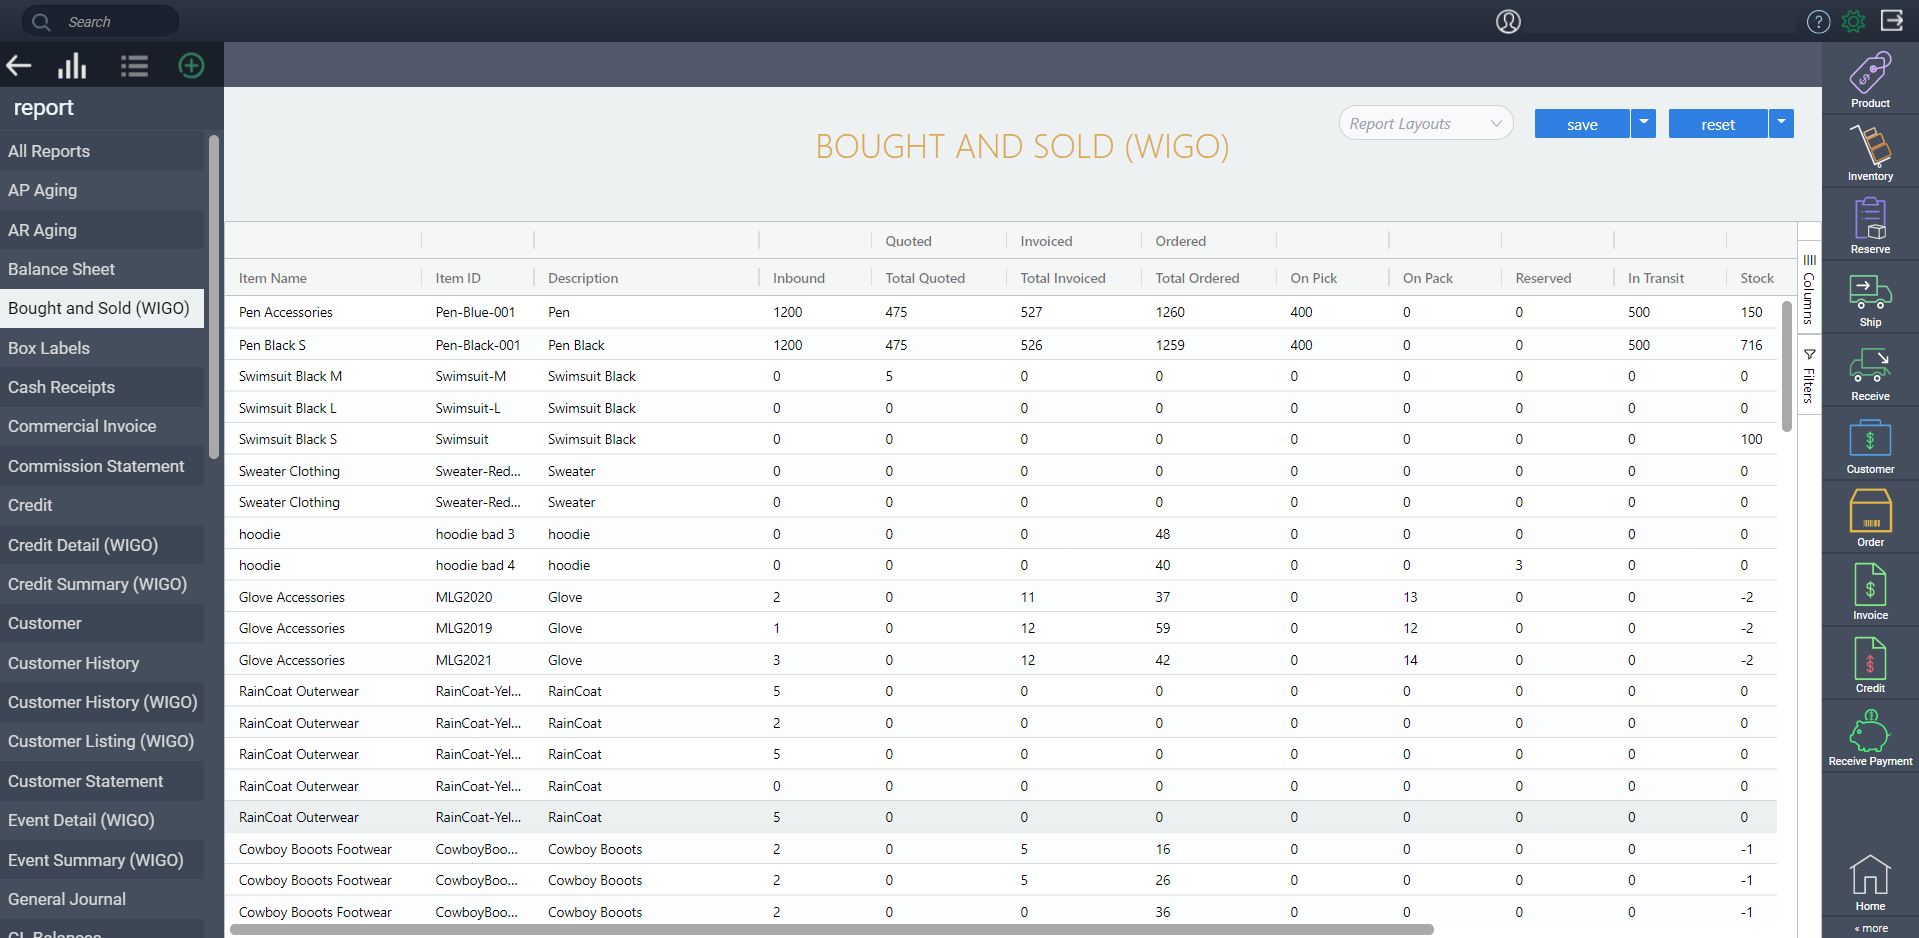Sort by the Total Invoiced column header
Viewport: 1919px width, 938px height.
pos(1063,278)
